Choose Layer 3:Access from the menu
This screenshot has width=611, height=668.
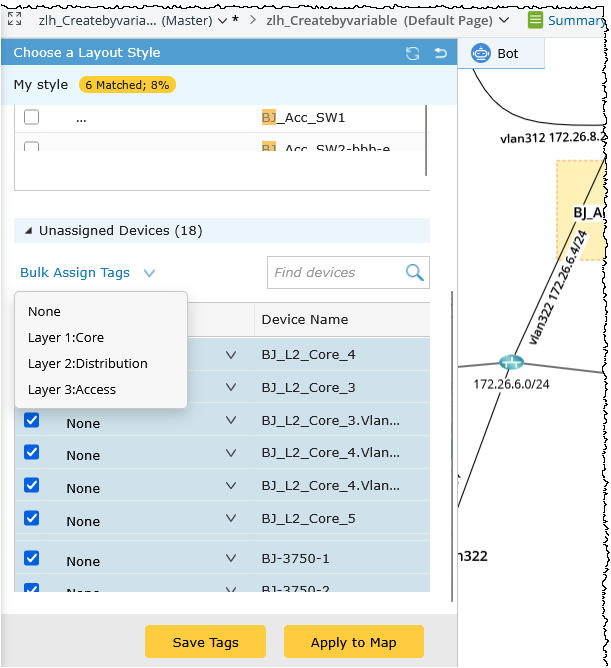pyautogui.click(x=72, y=390)
